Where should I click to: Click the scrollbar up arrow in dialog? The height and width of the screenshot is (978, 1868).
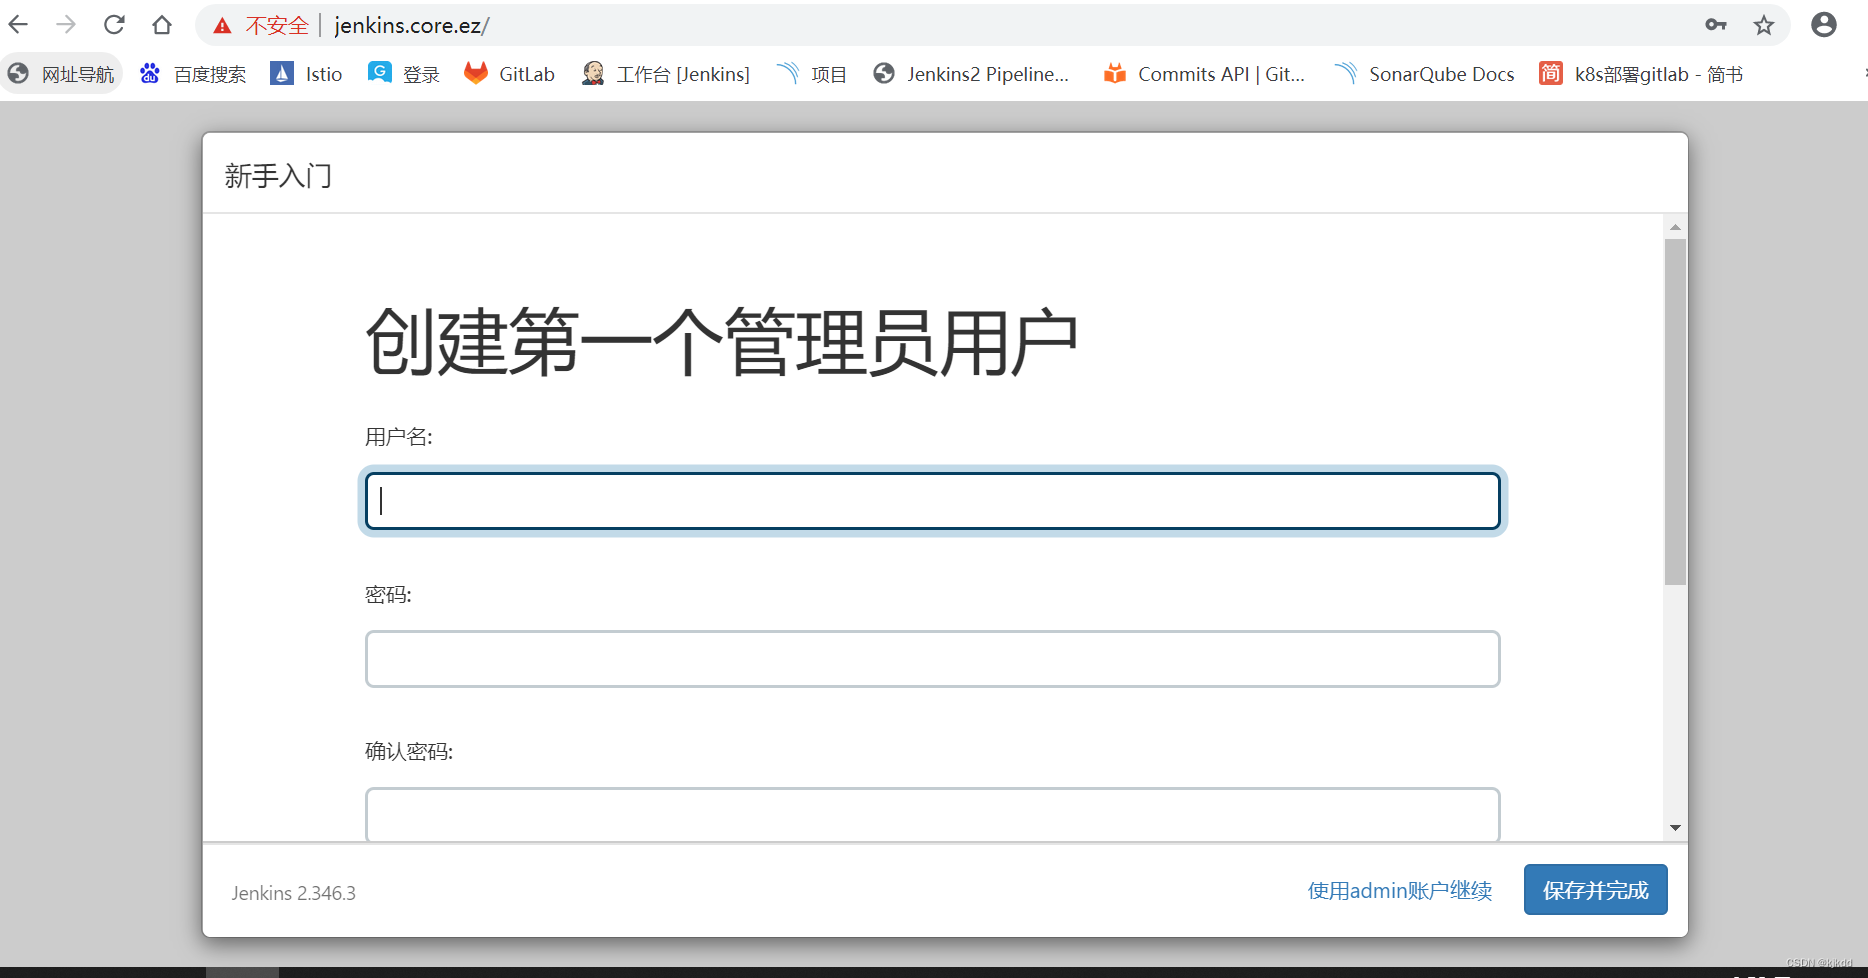click(1675, 227)
